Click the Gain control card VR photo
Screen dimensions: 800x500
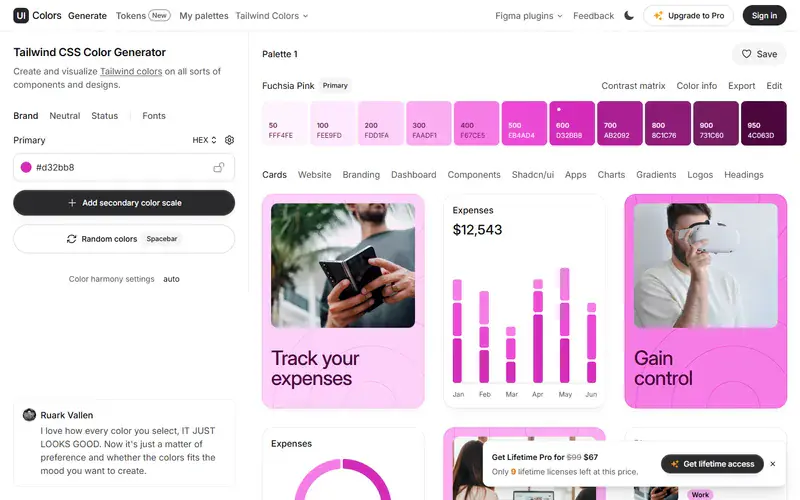706,265
